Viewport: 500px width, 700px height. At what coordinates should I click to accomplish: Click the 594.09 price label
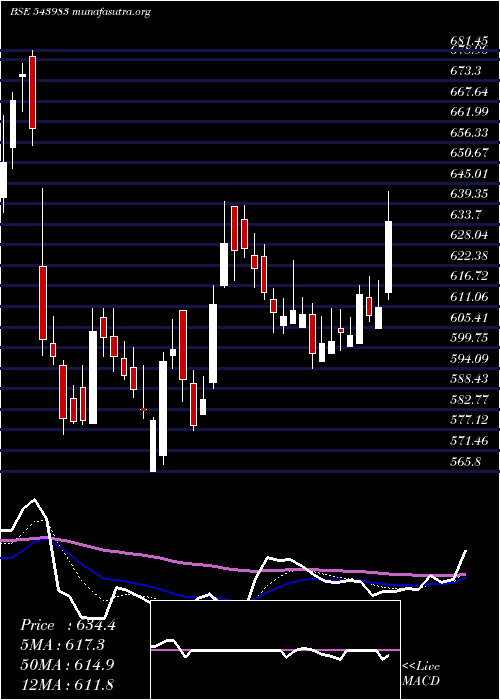469,358
